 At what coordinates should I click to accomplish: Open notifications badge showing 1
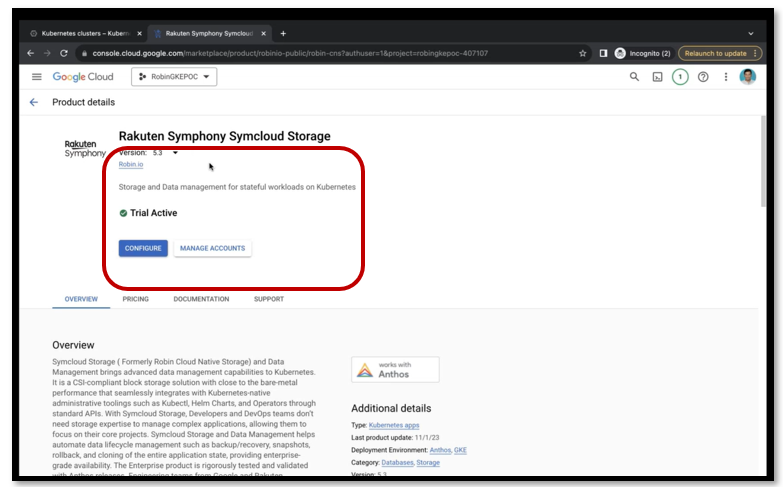pos(680,76)
